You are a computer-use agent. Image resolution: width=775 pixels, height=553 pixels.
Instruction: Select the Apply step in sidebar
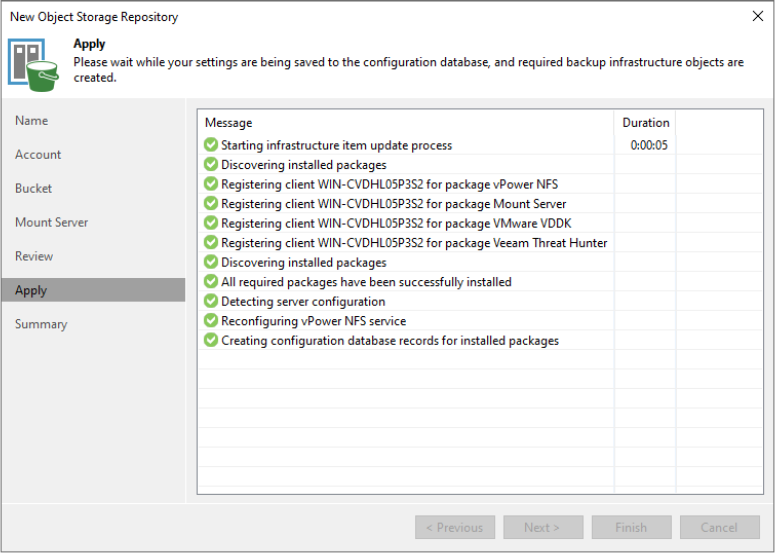[93, 290]
